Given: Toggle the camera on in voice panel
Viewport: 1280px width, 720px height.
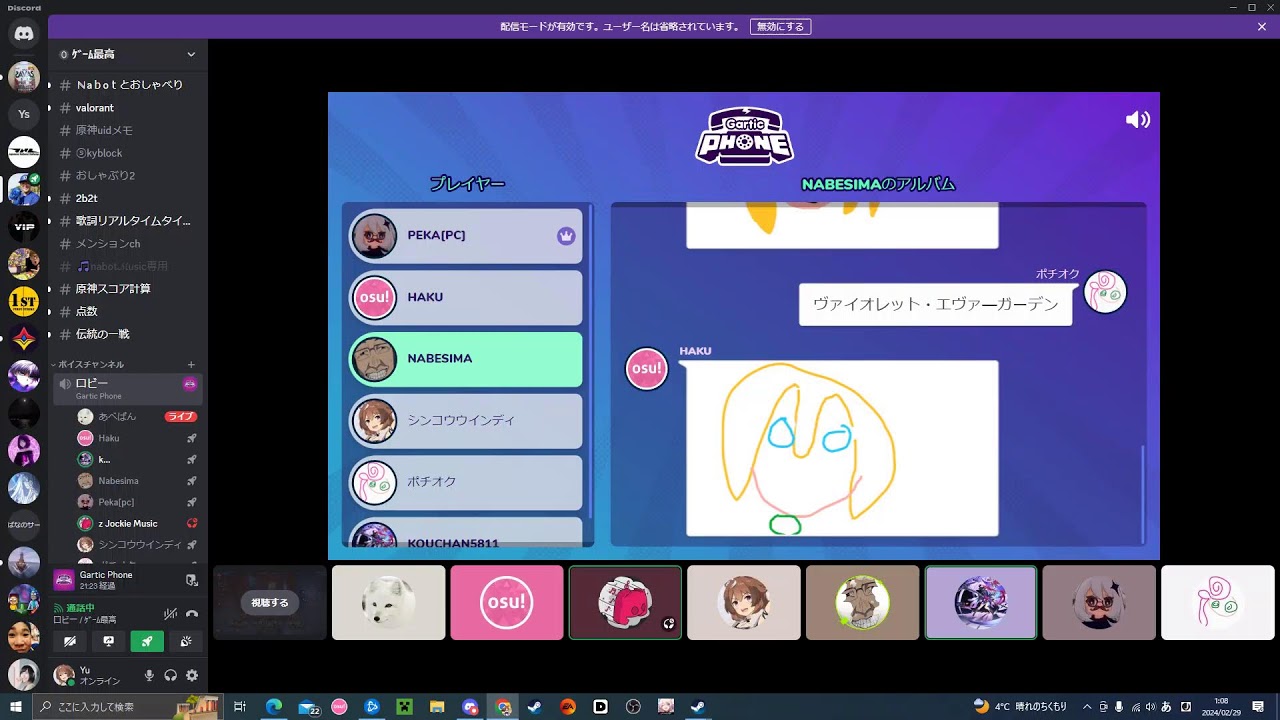Looking at the screenshot, I should tap(69, 642).
